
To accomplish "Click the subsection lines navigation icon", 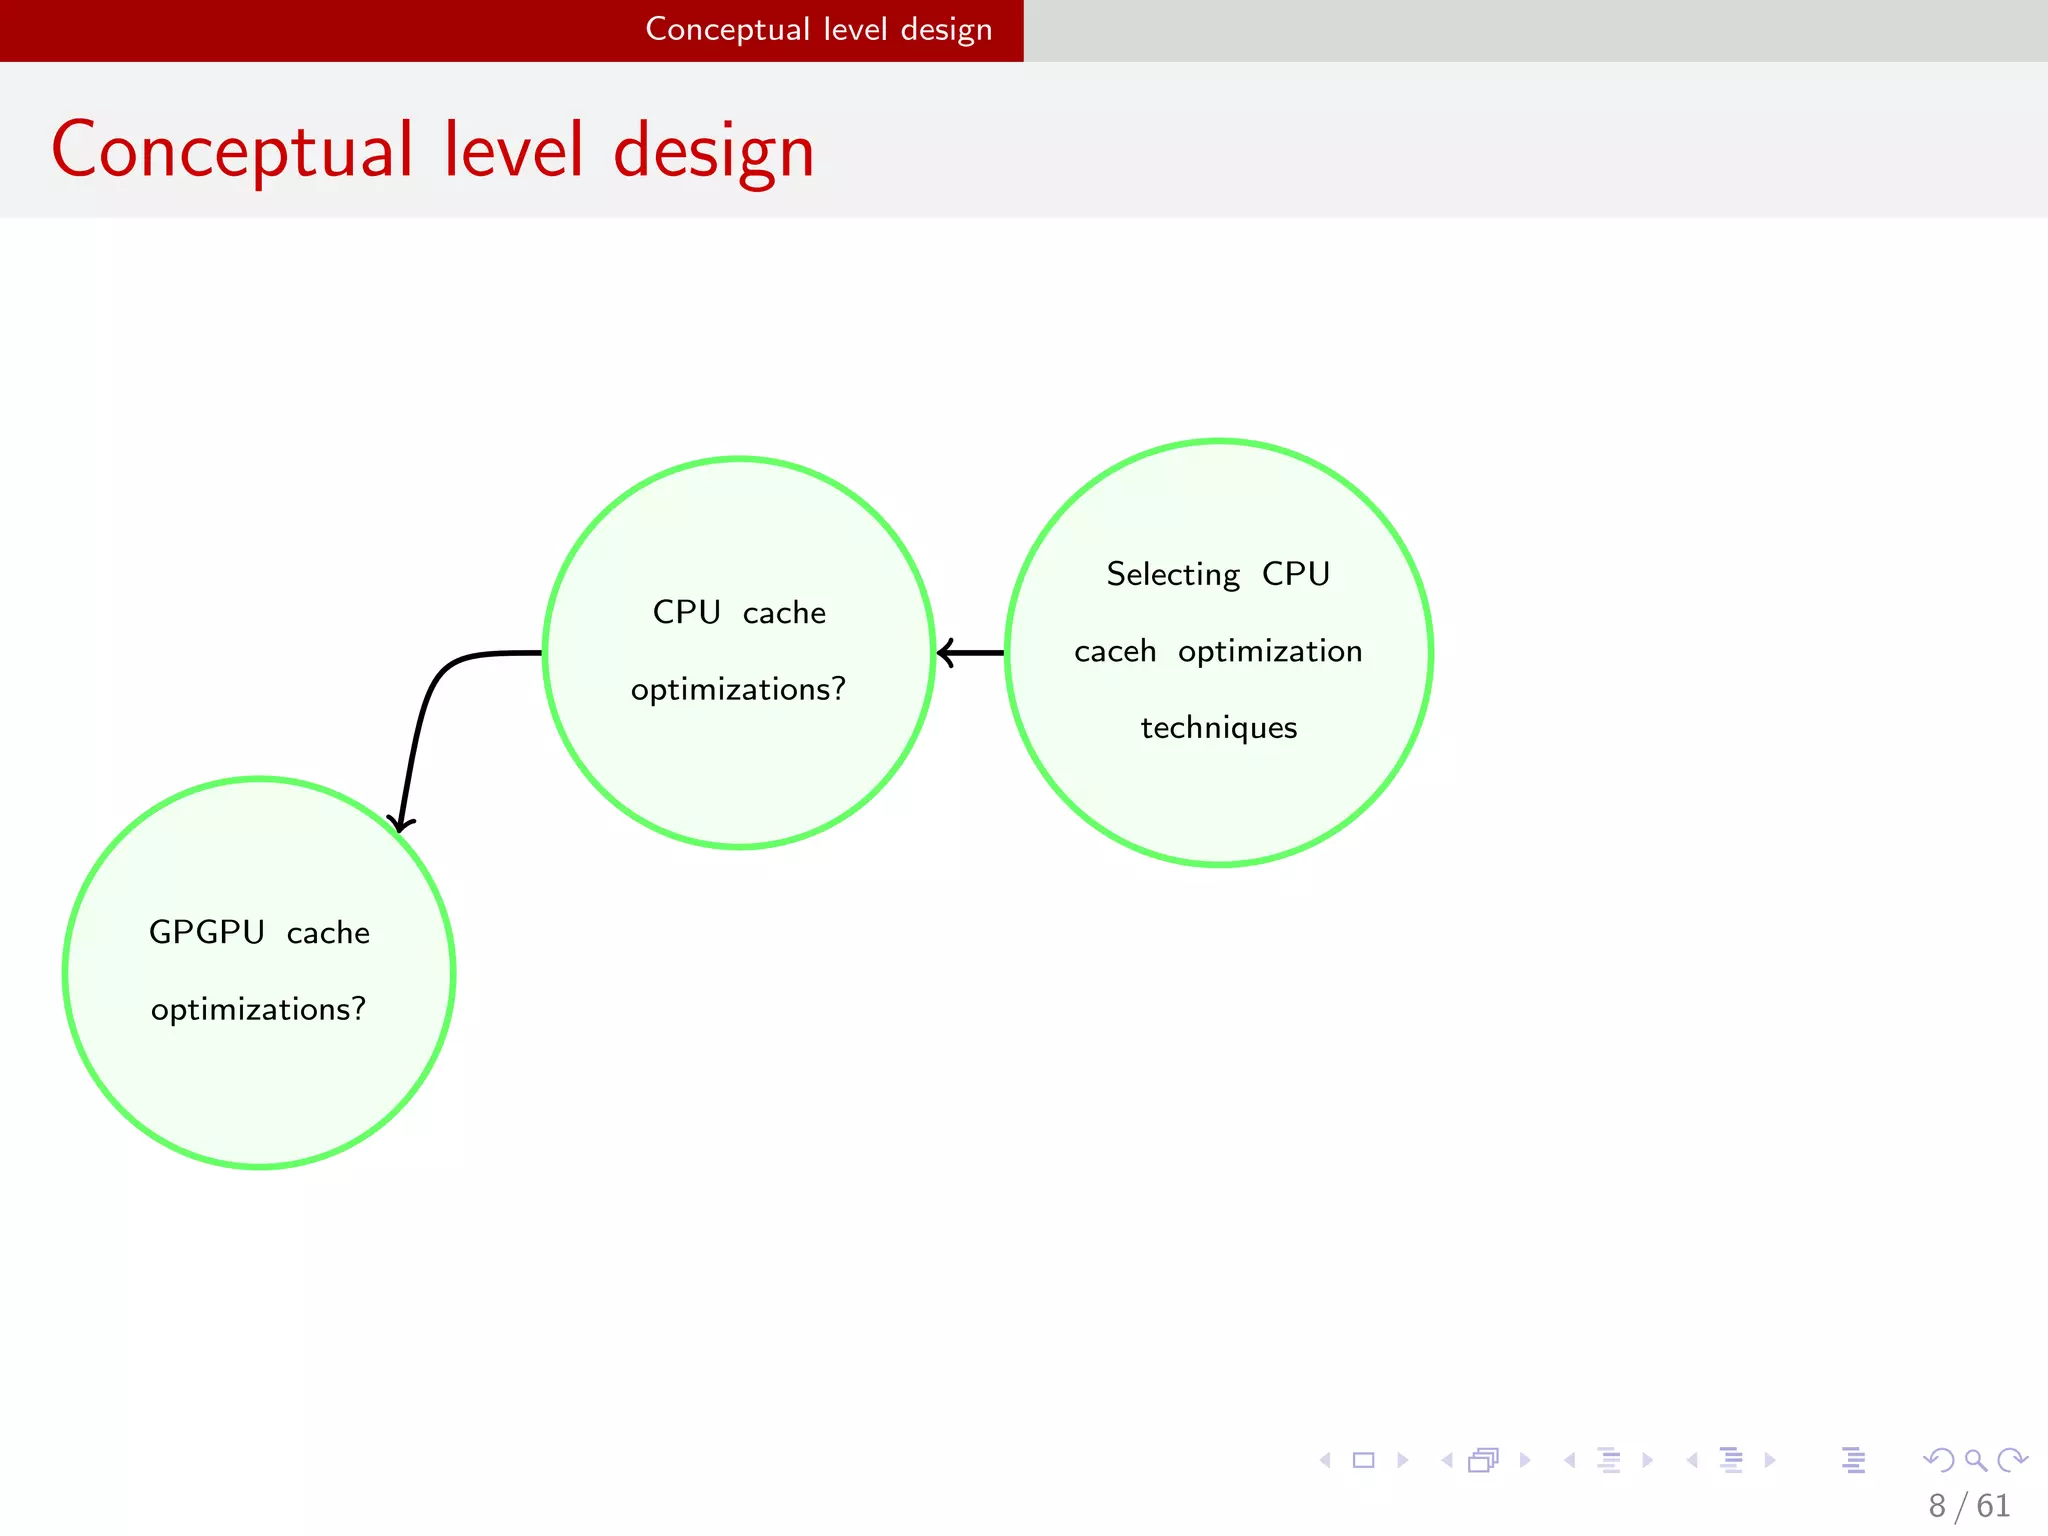I will (1609, 1460).
